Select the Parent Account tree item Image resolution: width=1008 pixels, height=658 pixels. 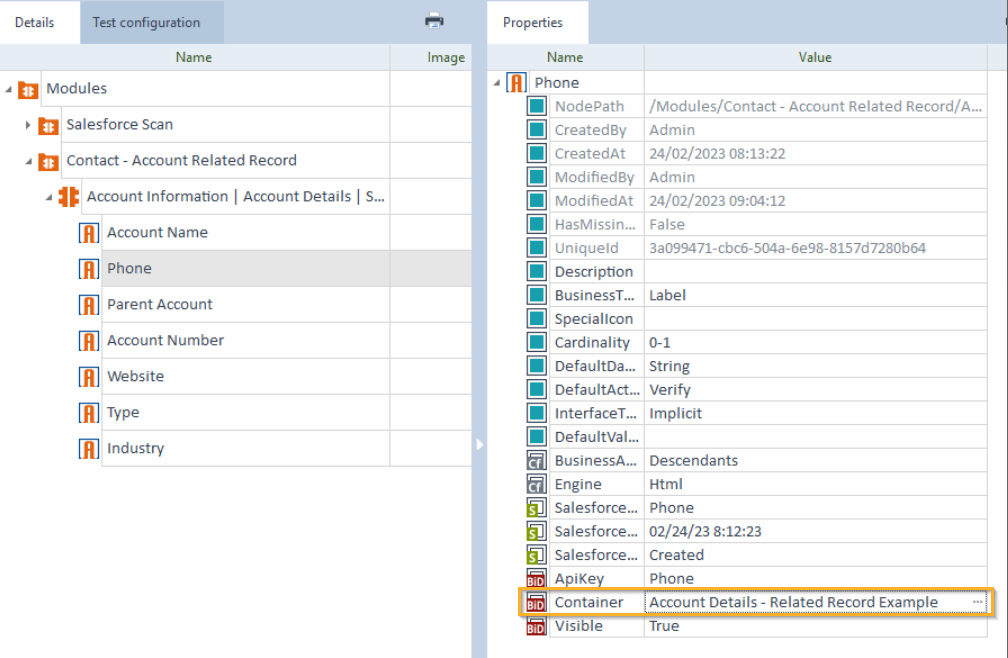click(160, 305)
